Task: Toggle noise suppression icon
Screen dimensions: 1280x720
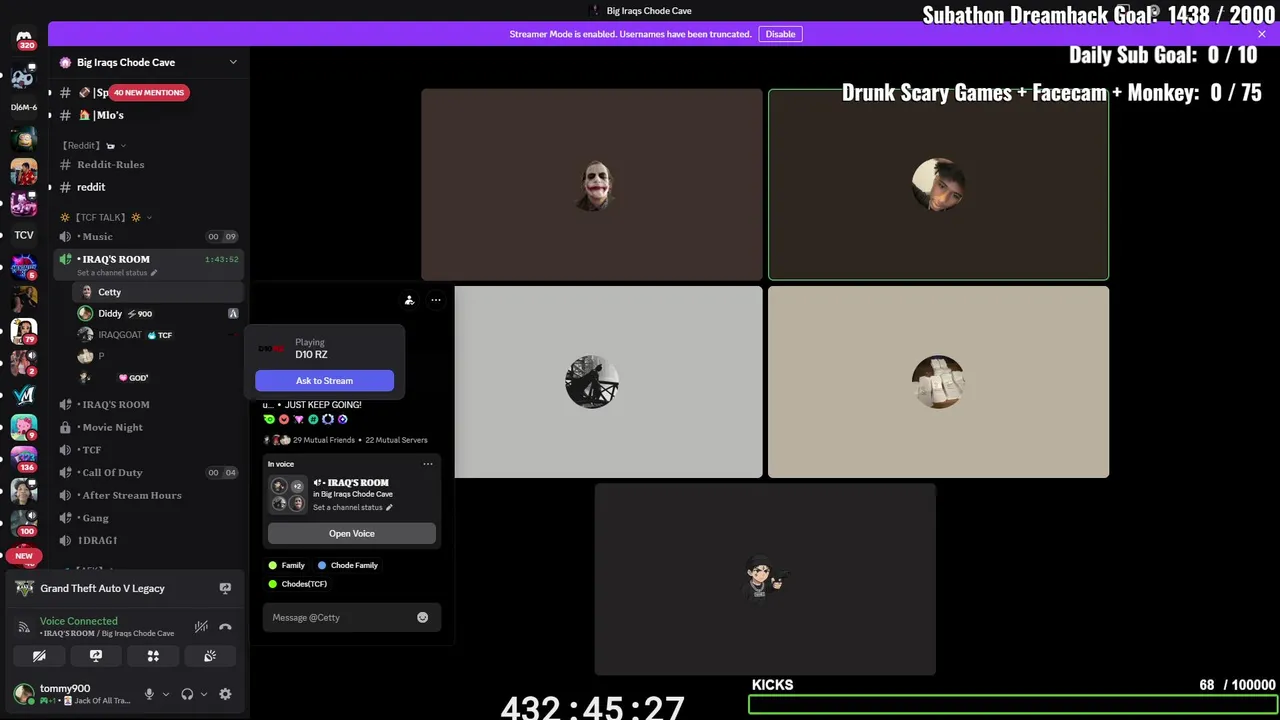Action: 201,627
